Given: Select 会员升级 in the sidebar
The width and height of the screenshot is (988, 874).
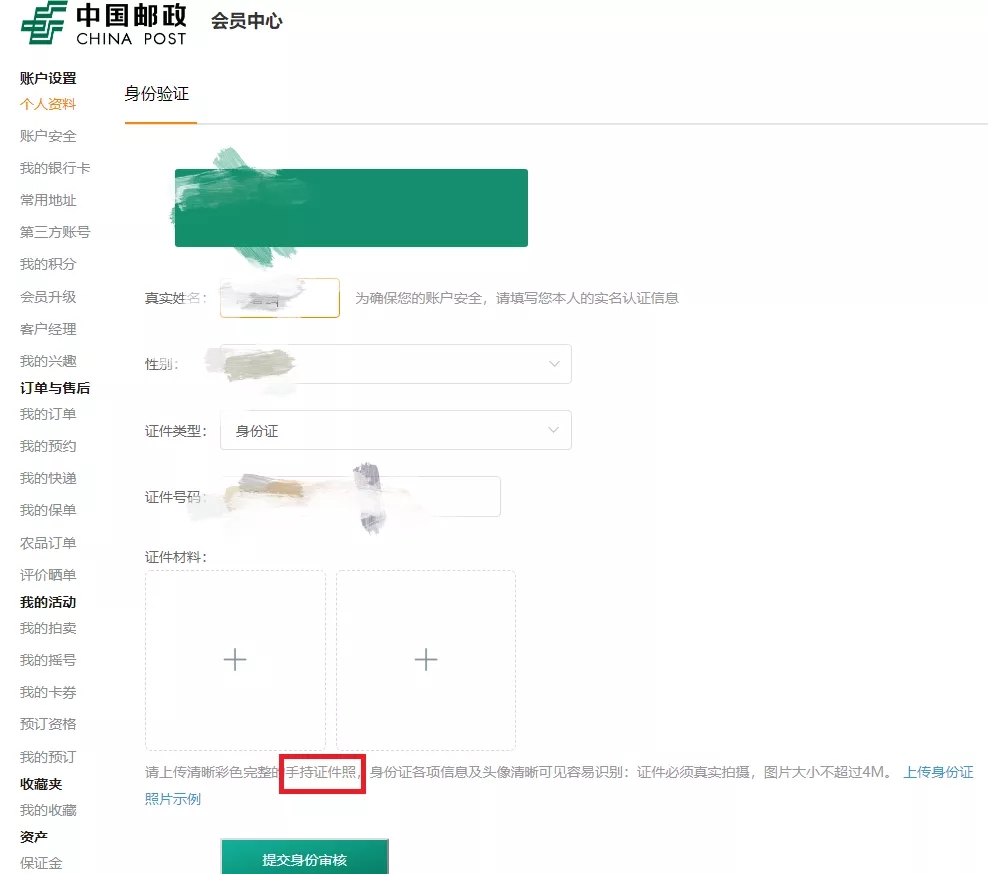Looking at the screenshot, I should point(48,297).
